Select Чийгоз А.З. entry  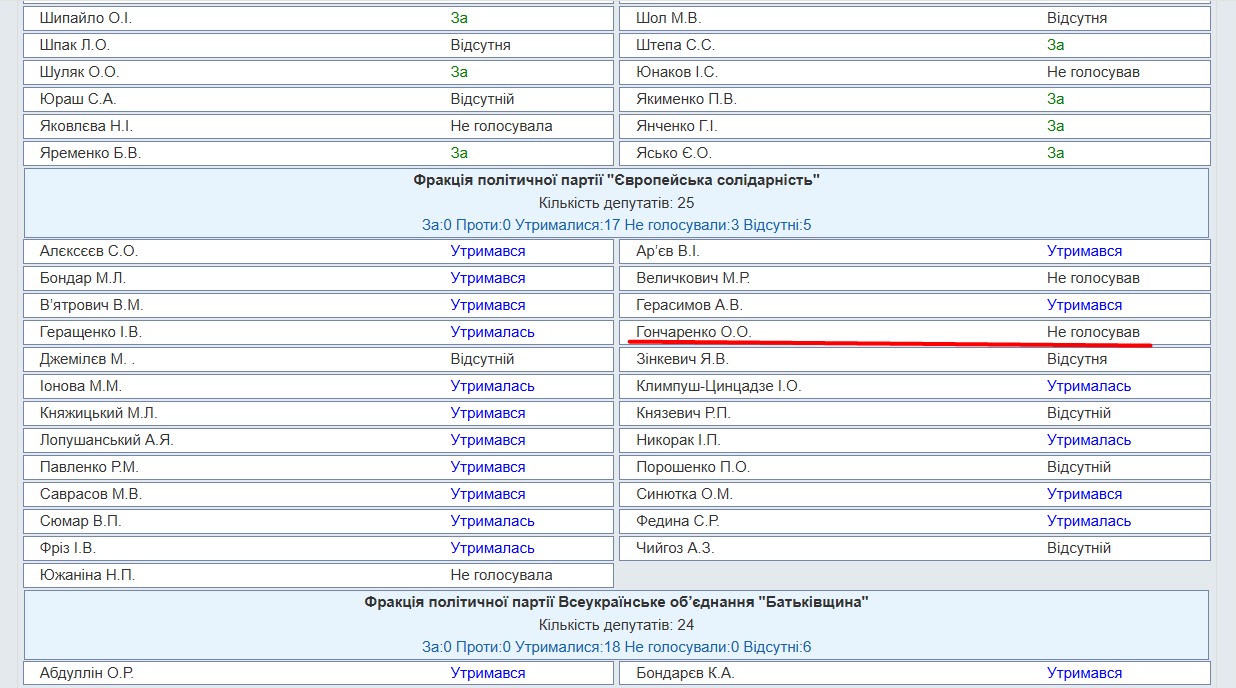(675, 548)
